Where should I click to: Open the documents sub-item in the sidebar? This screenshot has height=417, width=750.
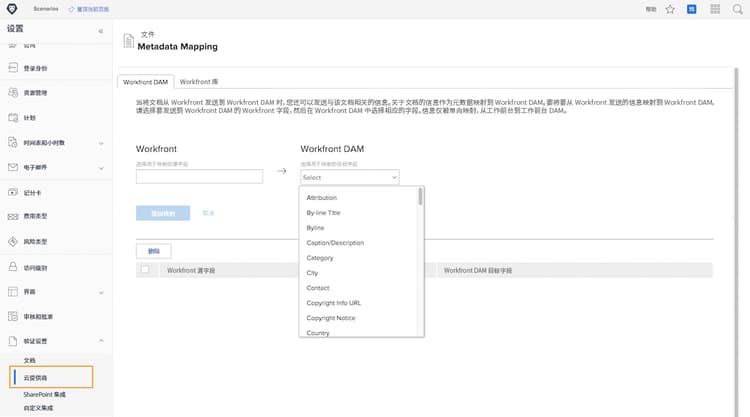pos(30,360)
